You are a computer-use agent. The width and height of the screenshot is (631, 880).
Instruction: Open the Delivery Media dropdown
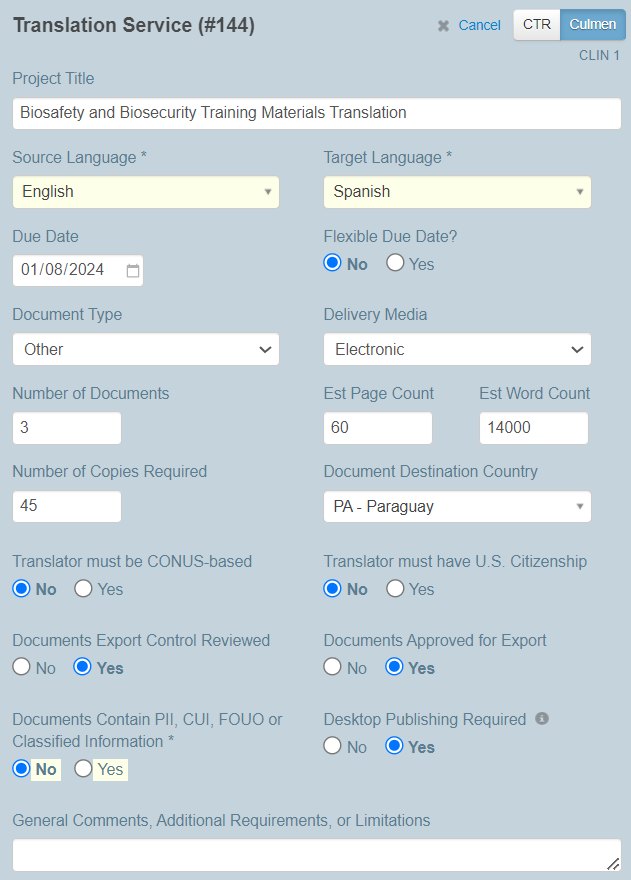[457, 349]
